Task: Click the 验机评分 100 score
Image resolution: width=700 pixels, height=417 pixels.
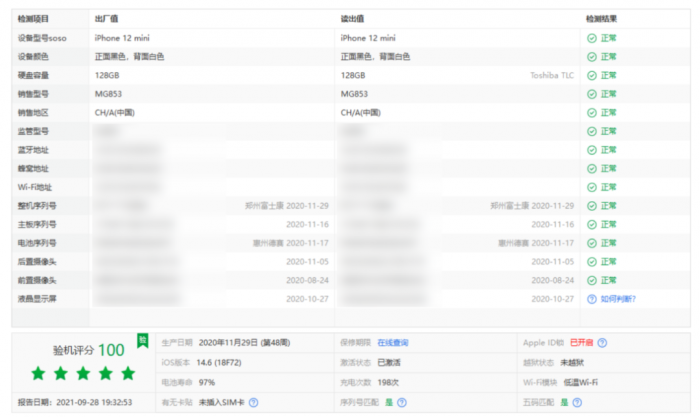Action: 88,350
